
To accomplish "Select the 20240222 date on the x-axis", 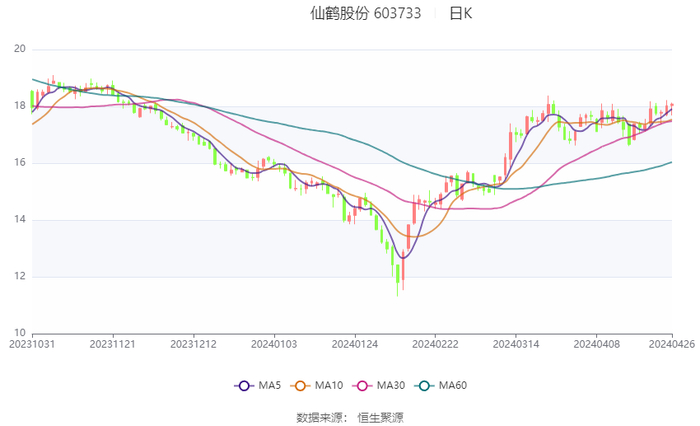I will (434, 343).
